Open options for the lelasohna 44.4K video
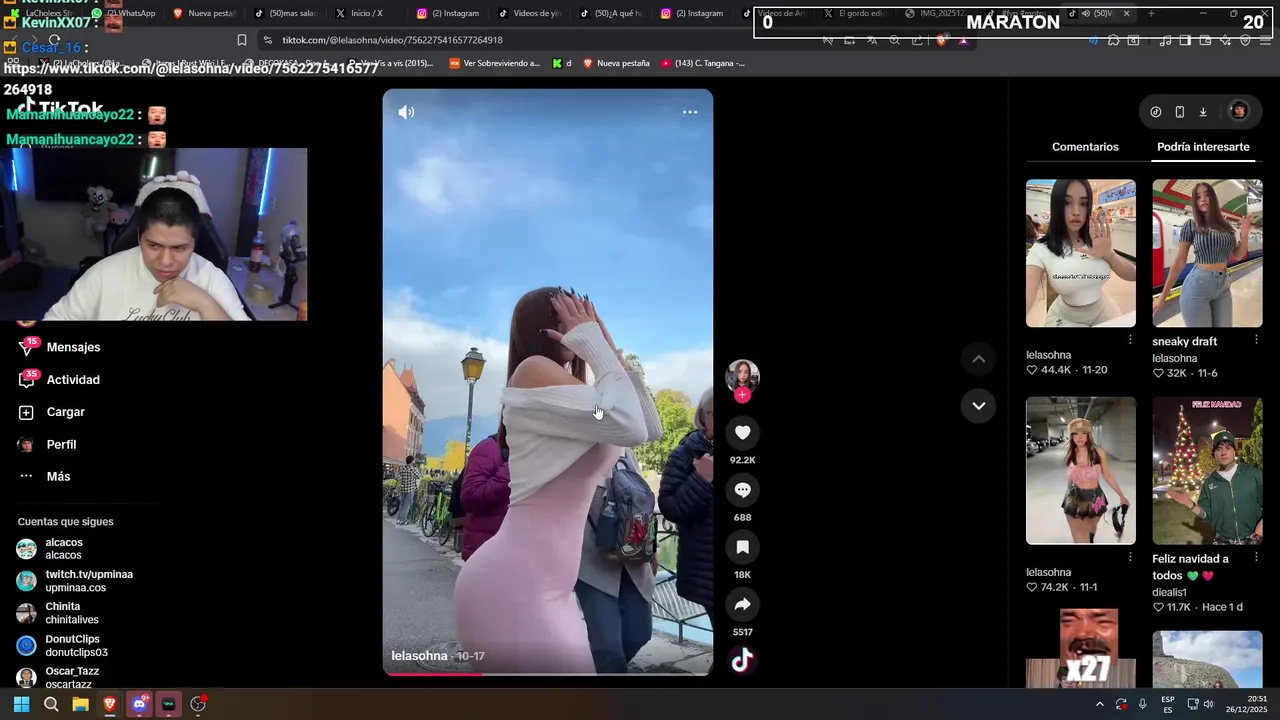 1131,340
